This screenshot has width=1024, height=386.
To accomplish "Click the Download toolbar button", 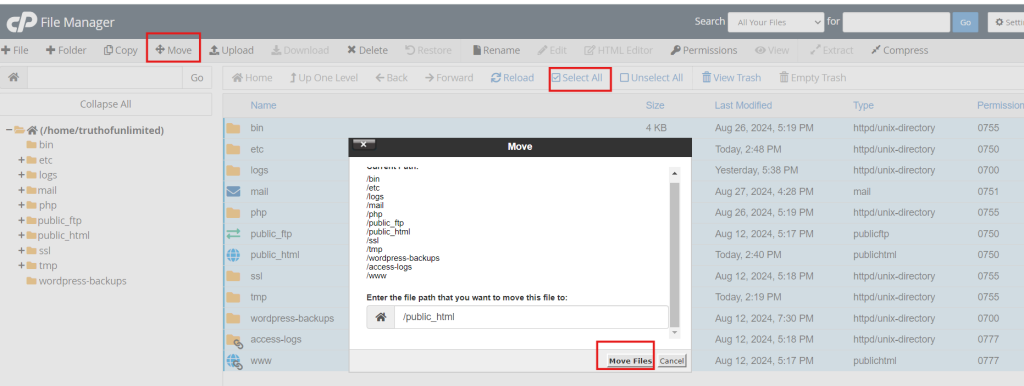I will pos(300,50).
